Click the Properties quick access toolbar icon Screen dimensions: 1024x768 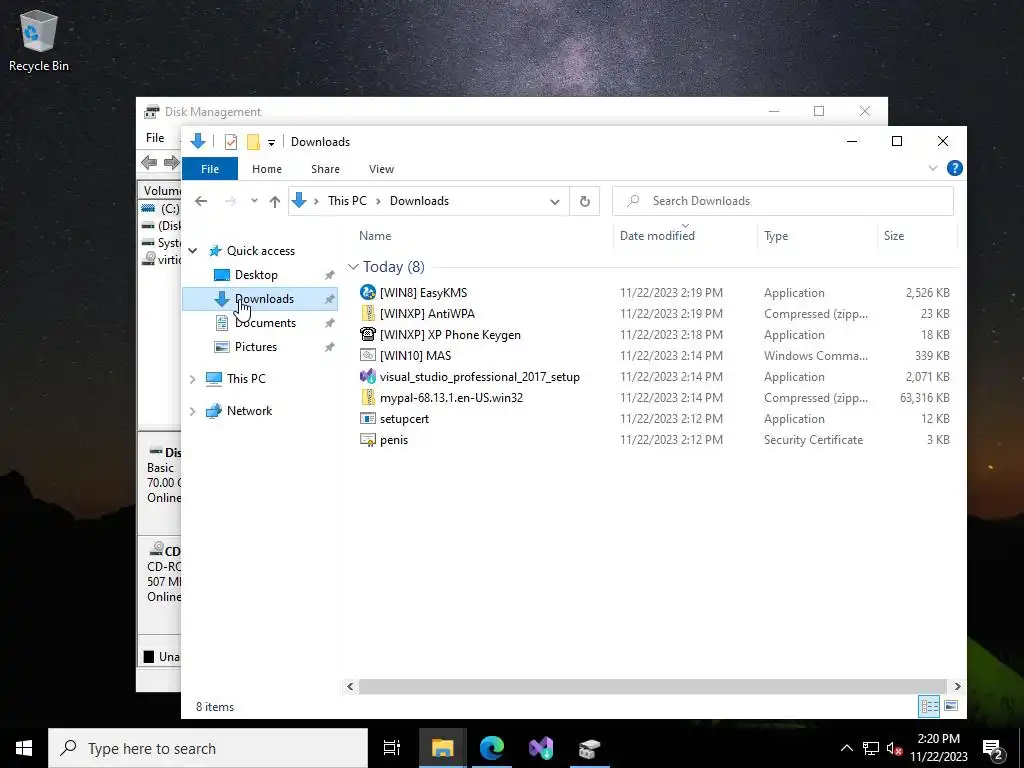click(x=231, y=142)
